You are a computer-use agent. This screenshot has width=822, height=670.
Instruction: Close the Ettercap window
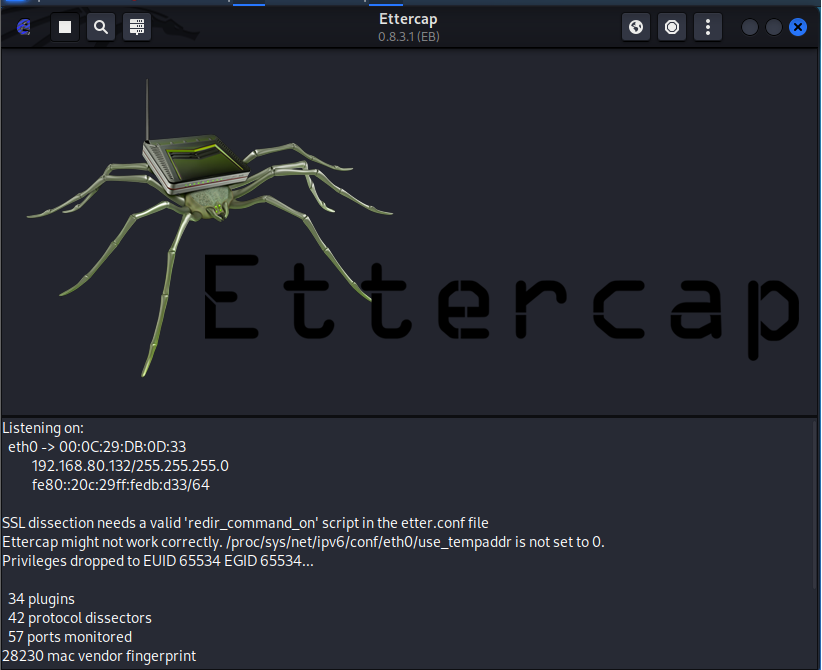point(798,27)
